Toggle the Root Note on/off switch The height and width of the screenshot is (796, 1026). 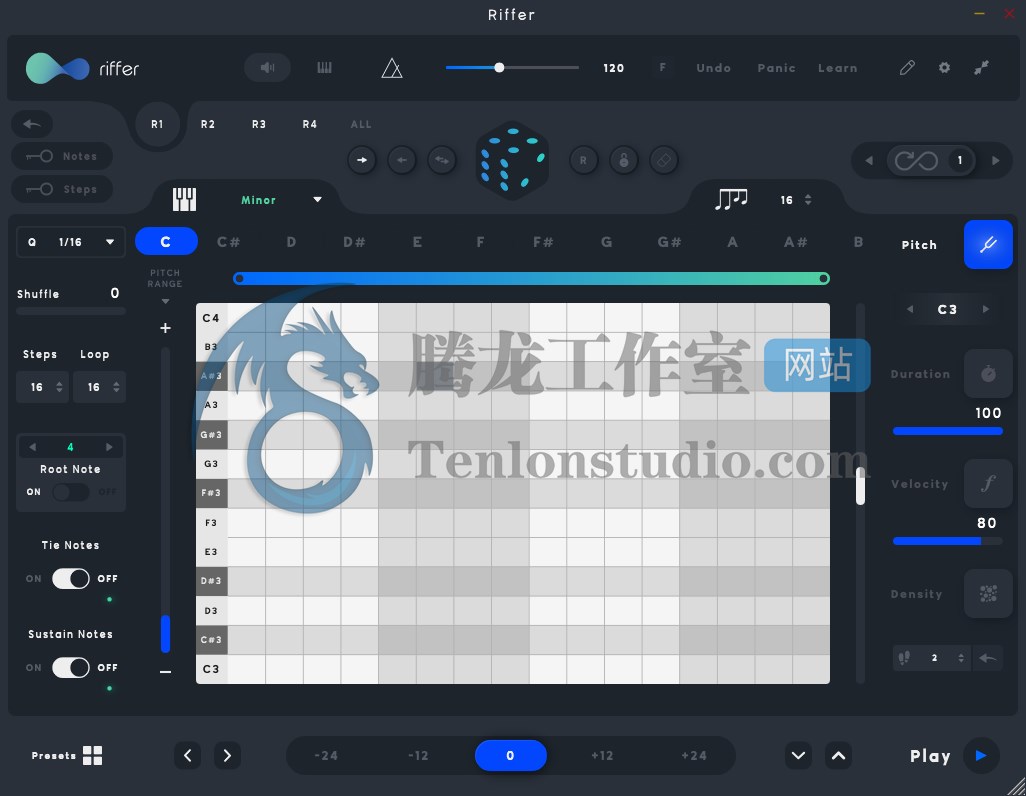[71, 492]
